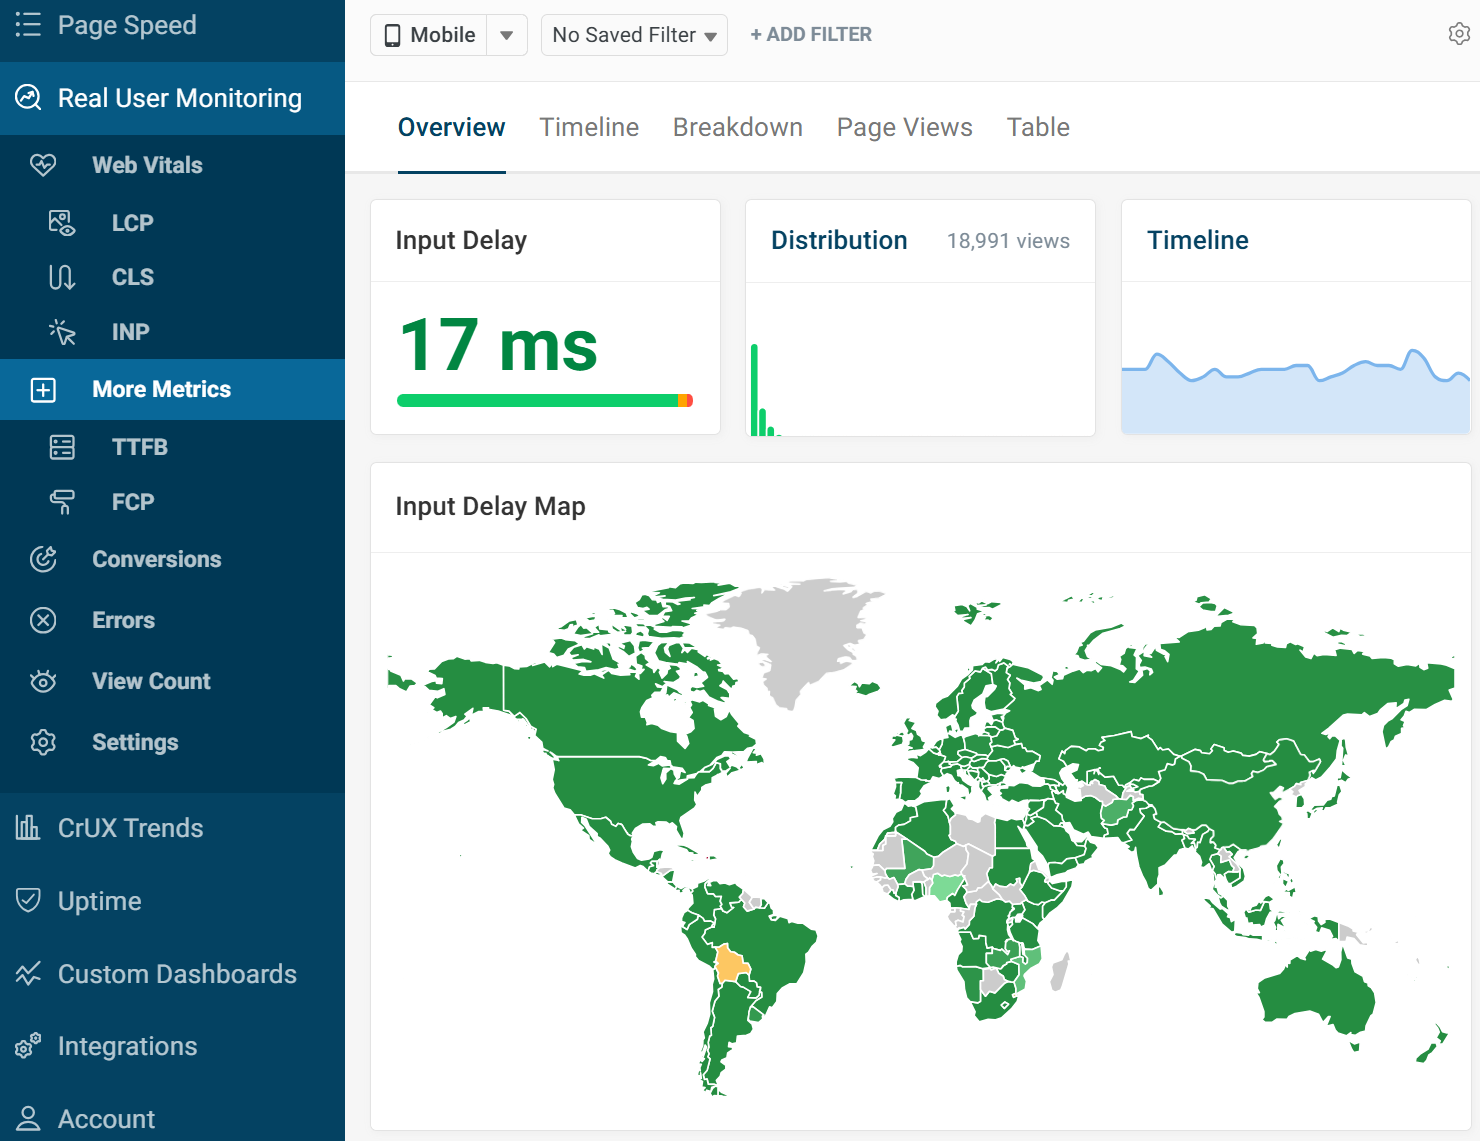The image size is (1480, 1141).
Task: Click the Integrations gears icon
Action: [28, 1046]
